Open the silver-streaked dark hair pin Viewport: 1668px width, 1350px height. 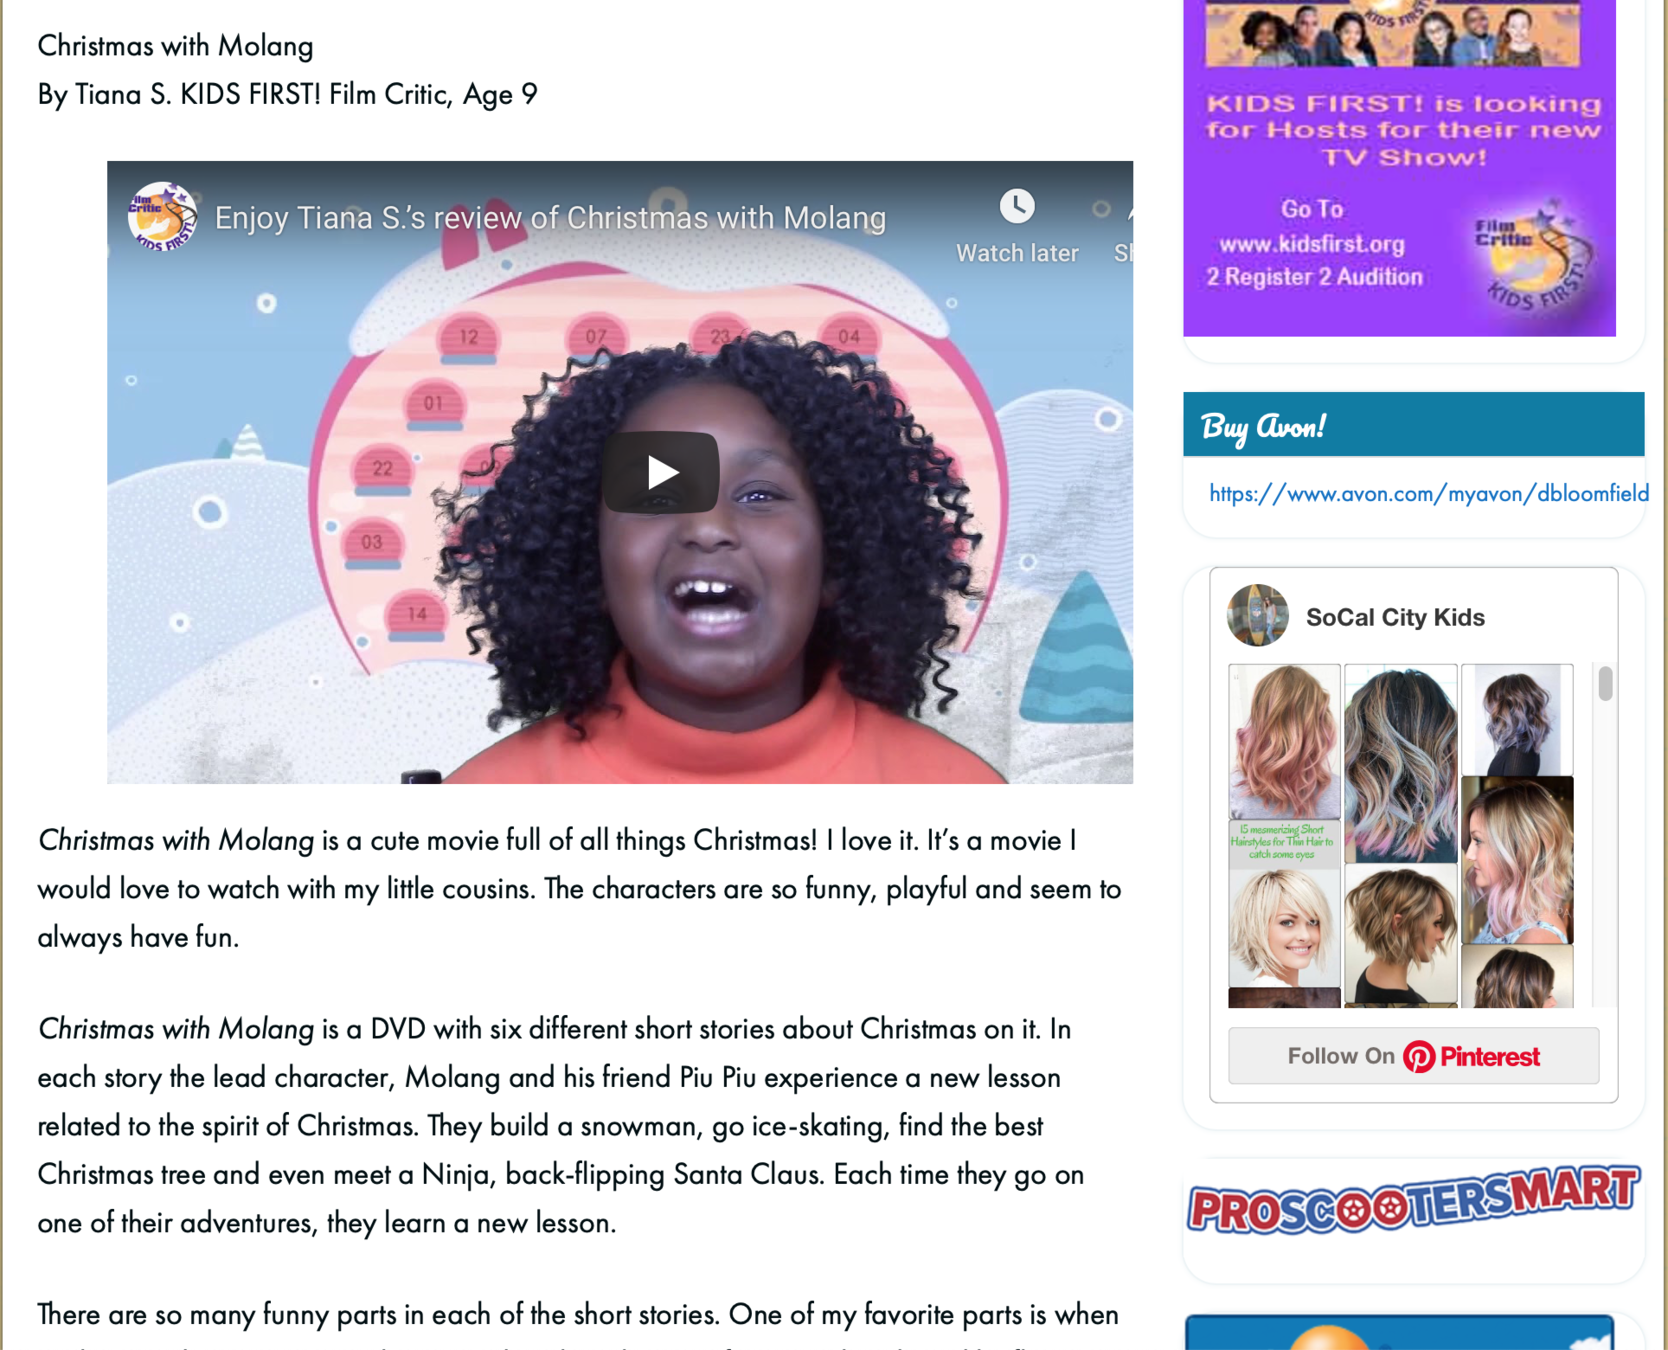(1400, 763)
